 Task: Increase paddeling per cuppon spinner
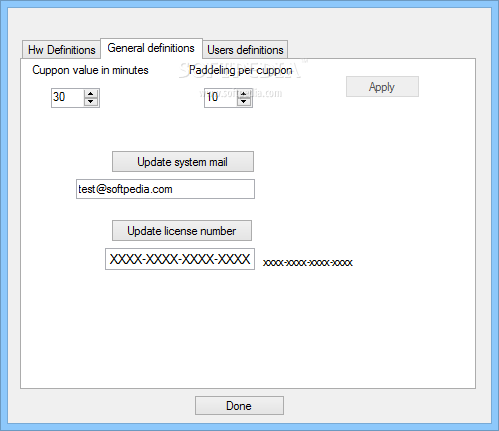tap(244, 93)
